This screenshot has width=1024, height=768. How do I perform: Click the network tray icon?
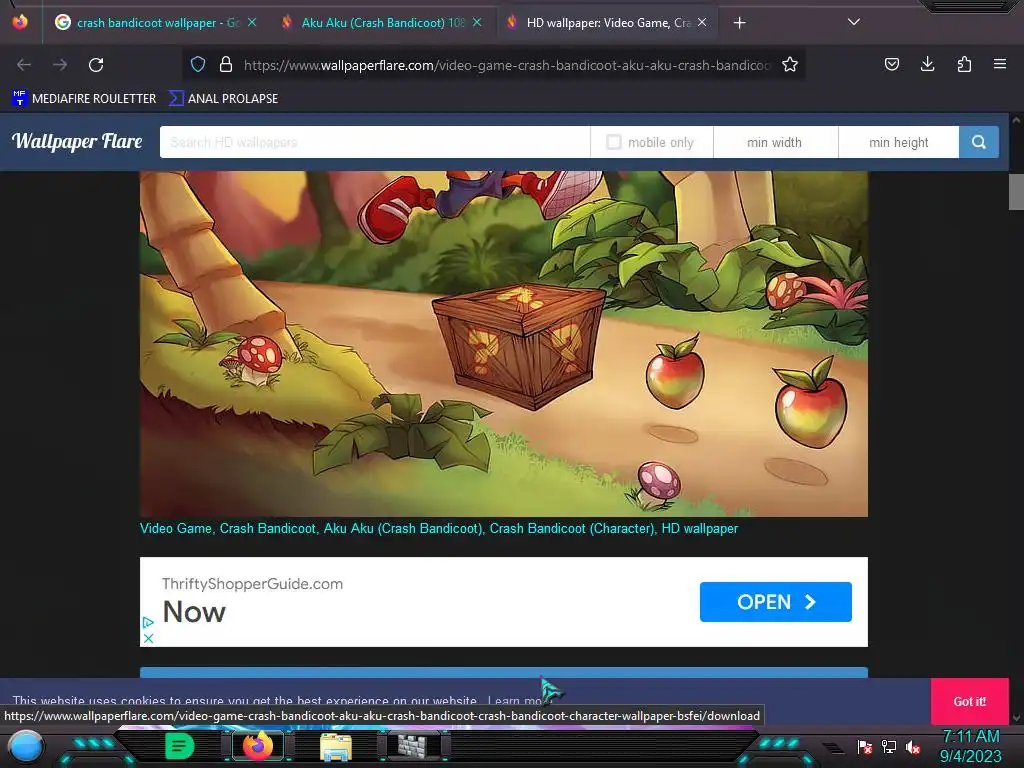pos(889,747)
